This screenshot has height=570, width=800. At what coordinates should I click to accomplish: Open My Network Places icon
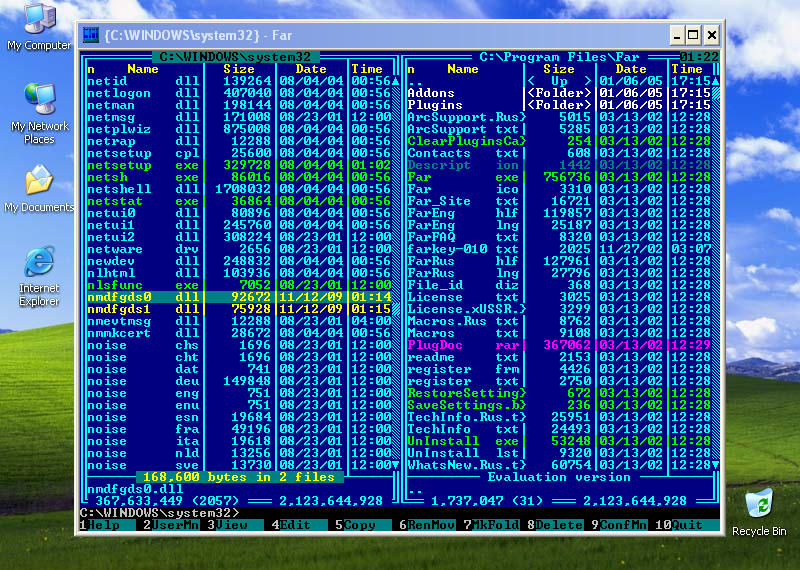(x=40, y=114)
